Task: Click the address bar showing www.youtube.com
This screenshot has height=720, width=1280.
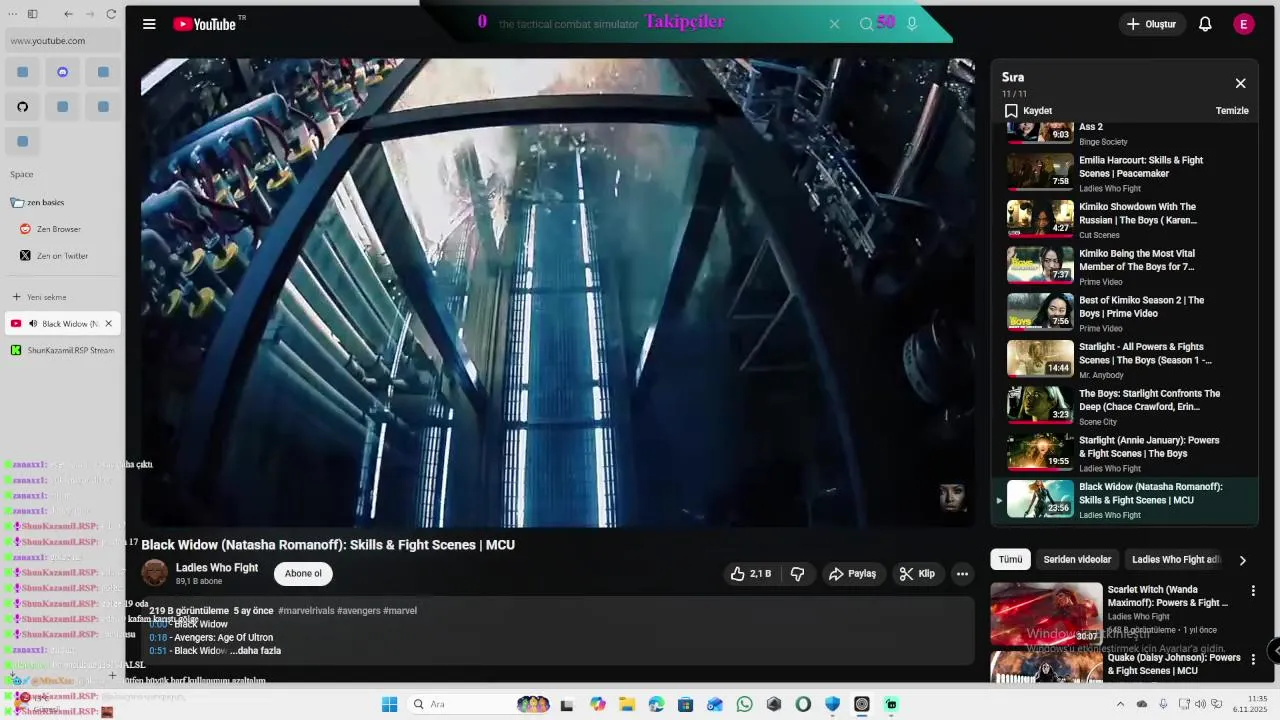Action: [64, 41]
